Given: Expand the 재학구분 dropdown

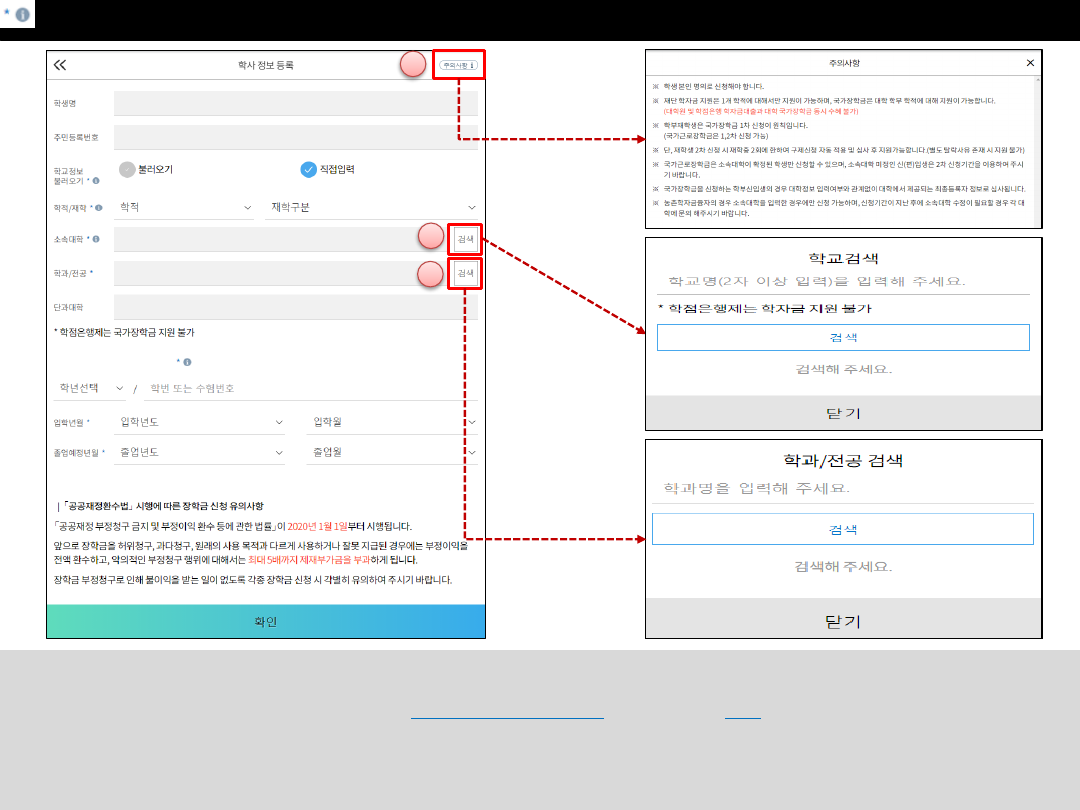Looking at the screenshot, I should coord(372,207).
